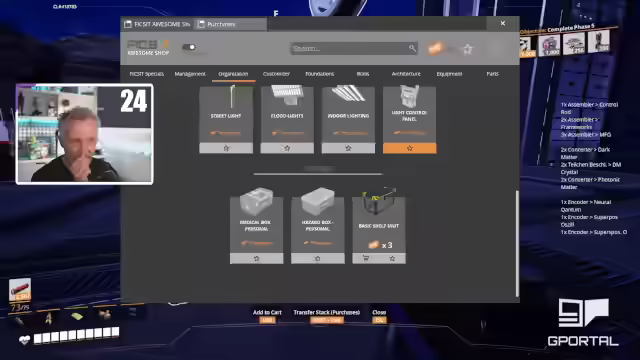Open the Foundations category tab
The image size is (640, 360).
click(x=320, y=74)
